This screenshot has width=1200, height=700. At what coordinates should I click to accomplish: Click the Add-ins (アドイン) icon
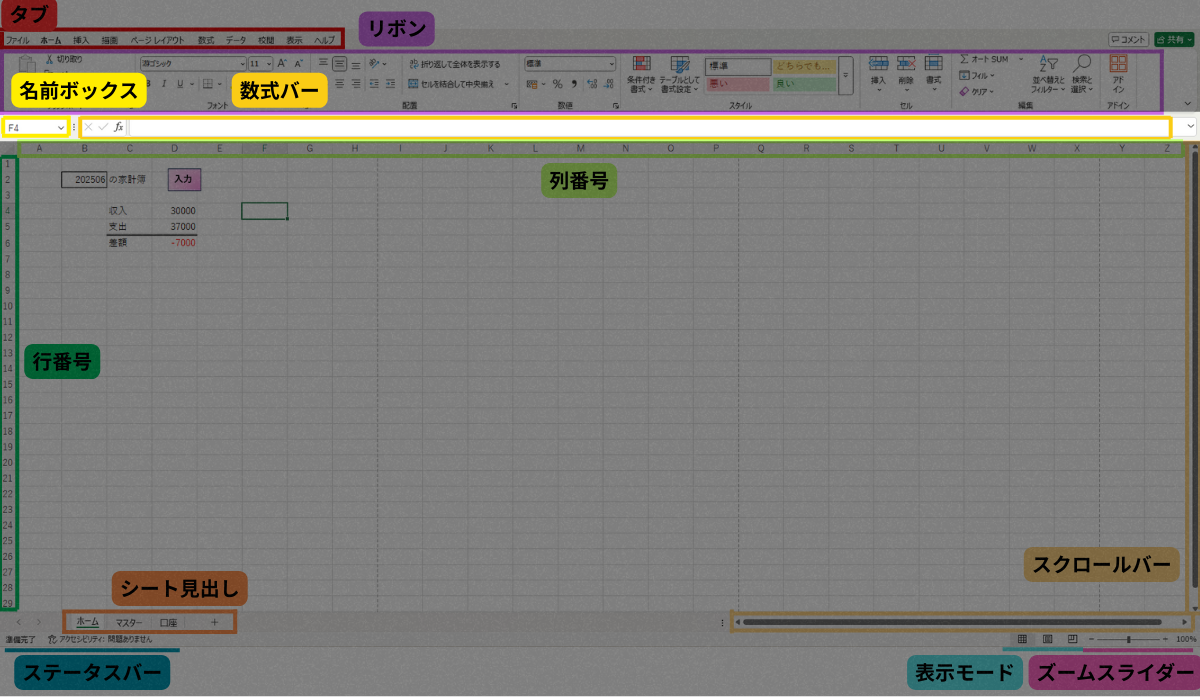1118,74
